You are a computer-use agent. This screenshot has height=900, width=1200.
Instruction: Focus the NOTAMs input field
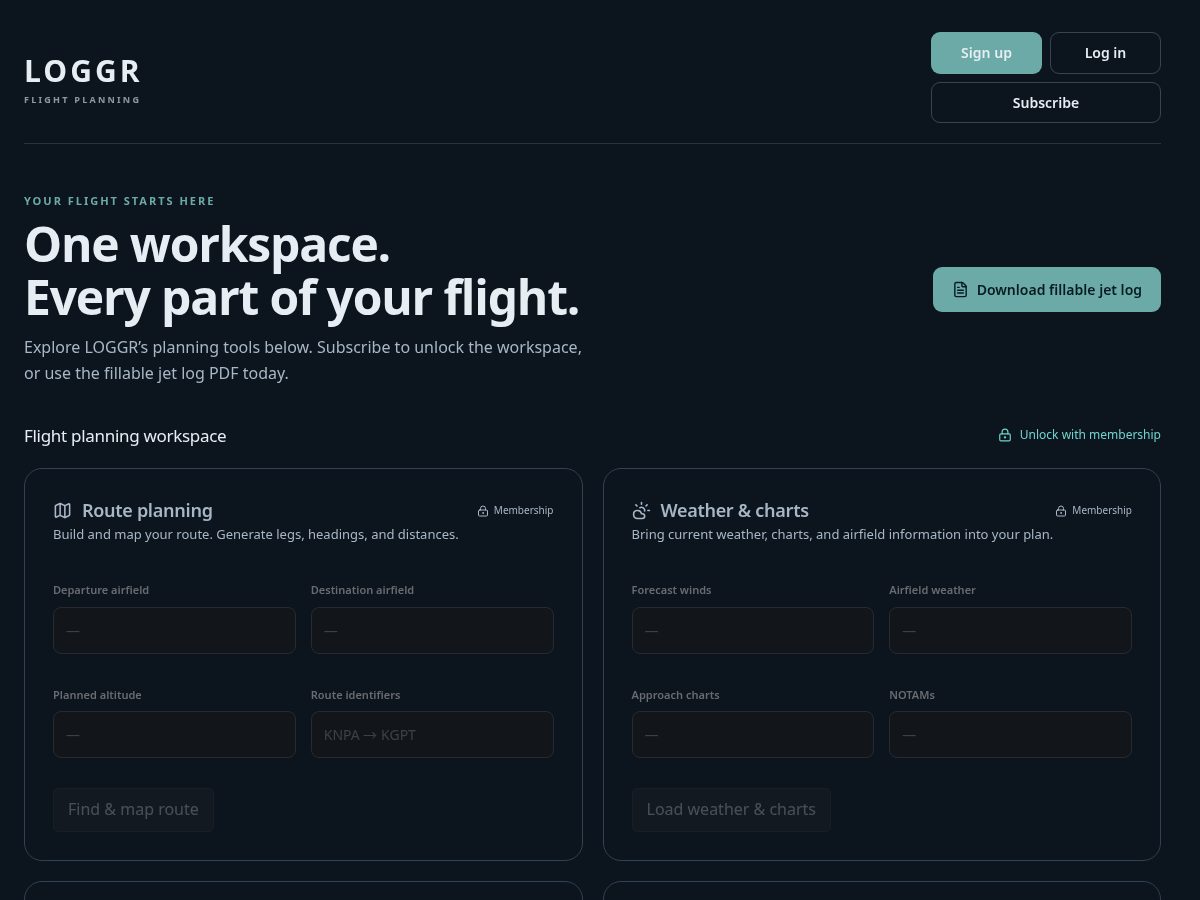[x=1010, y=735]
